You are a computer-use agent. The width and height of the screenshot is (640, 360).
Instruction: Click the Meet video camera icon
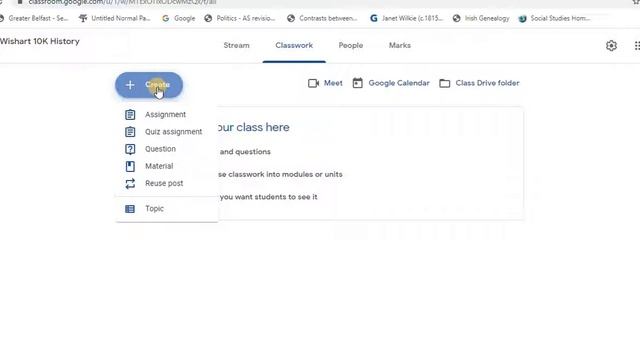(313, 83)
